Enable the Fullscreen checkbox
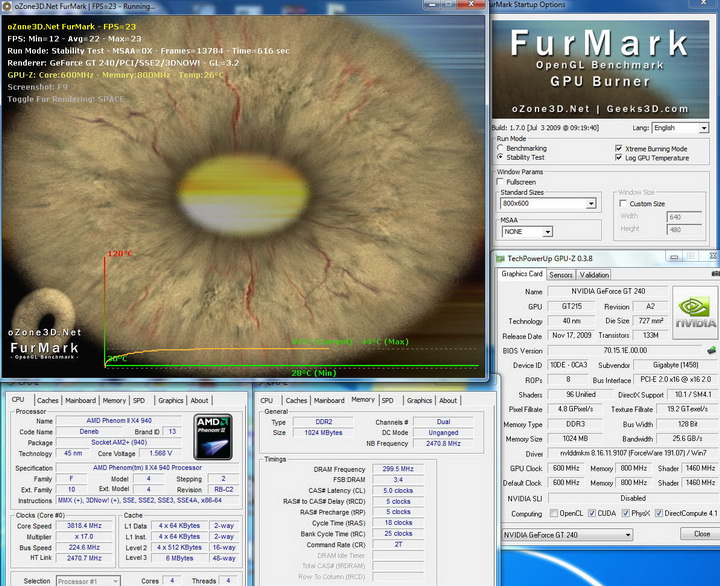The width and height of the screenshot is (720, 586). [x=501, y=182]
